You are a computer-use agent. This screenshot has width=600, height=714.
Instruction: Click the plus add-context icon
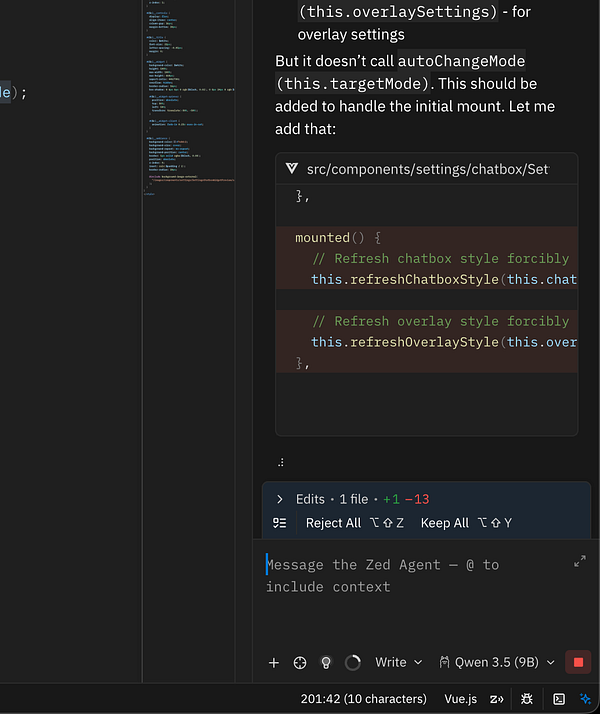pyautogui.click(x=274, y=663)
